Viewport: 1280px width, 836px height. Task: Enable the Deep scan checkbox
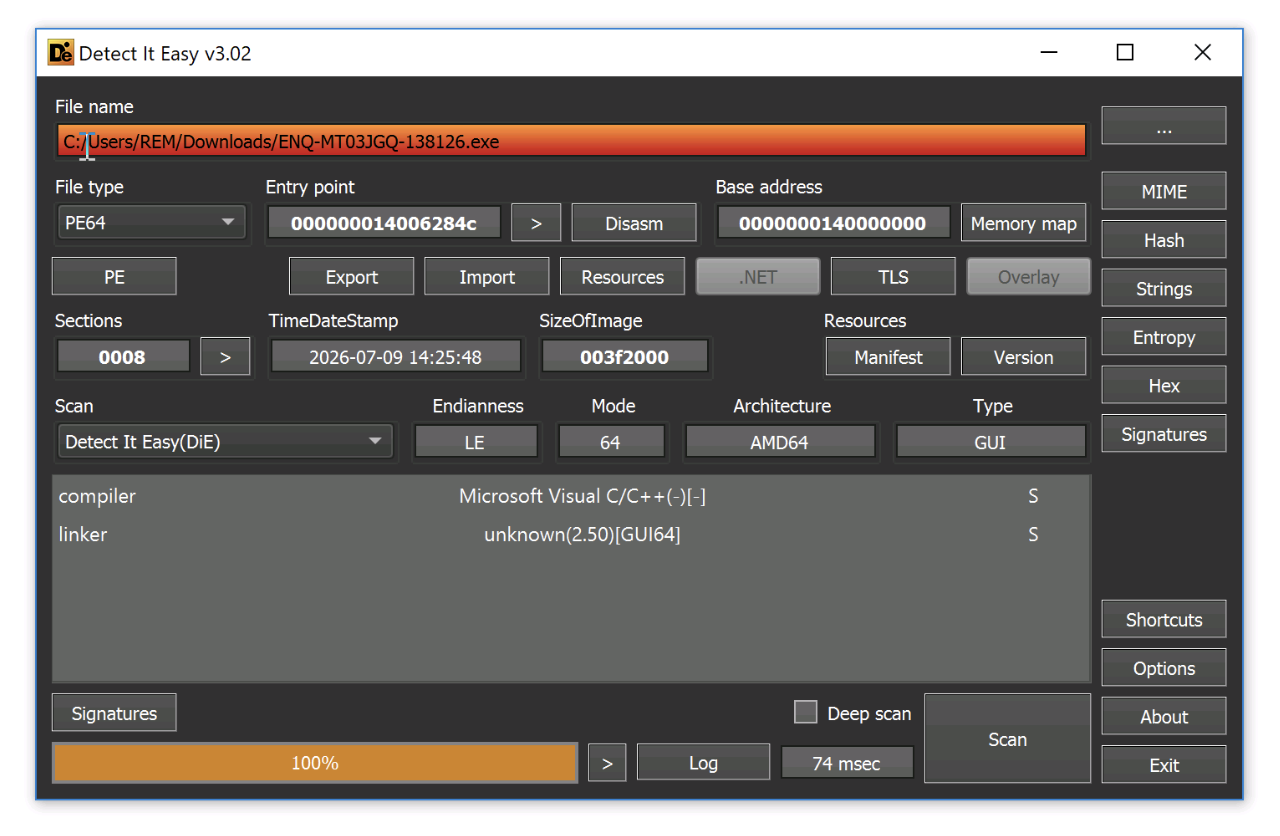tap(806, 712)
